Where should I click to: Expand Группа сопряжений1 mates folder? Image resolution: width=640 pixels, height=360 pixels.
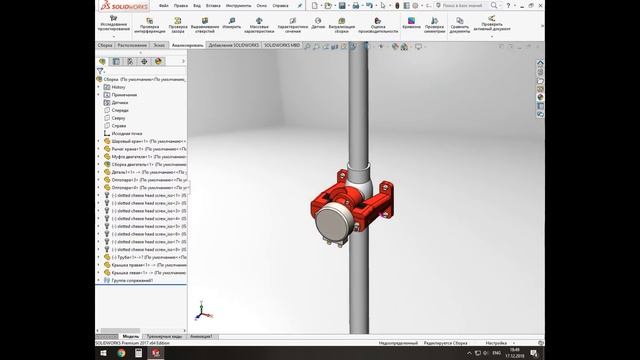click(x=98, y=280)
